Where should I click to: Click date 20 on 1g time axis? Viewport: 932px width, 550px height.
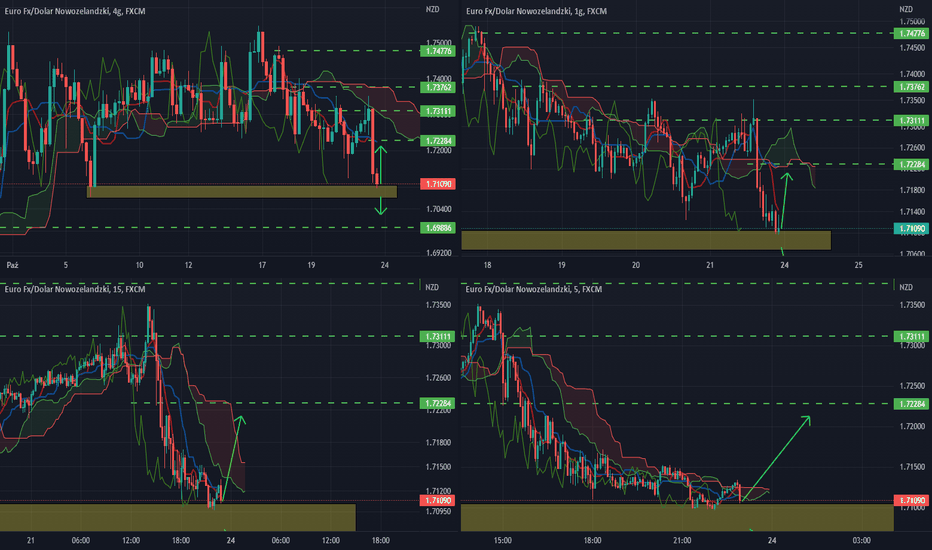click(636, 265)
